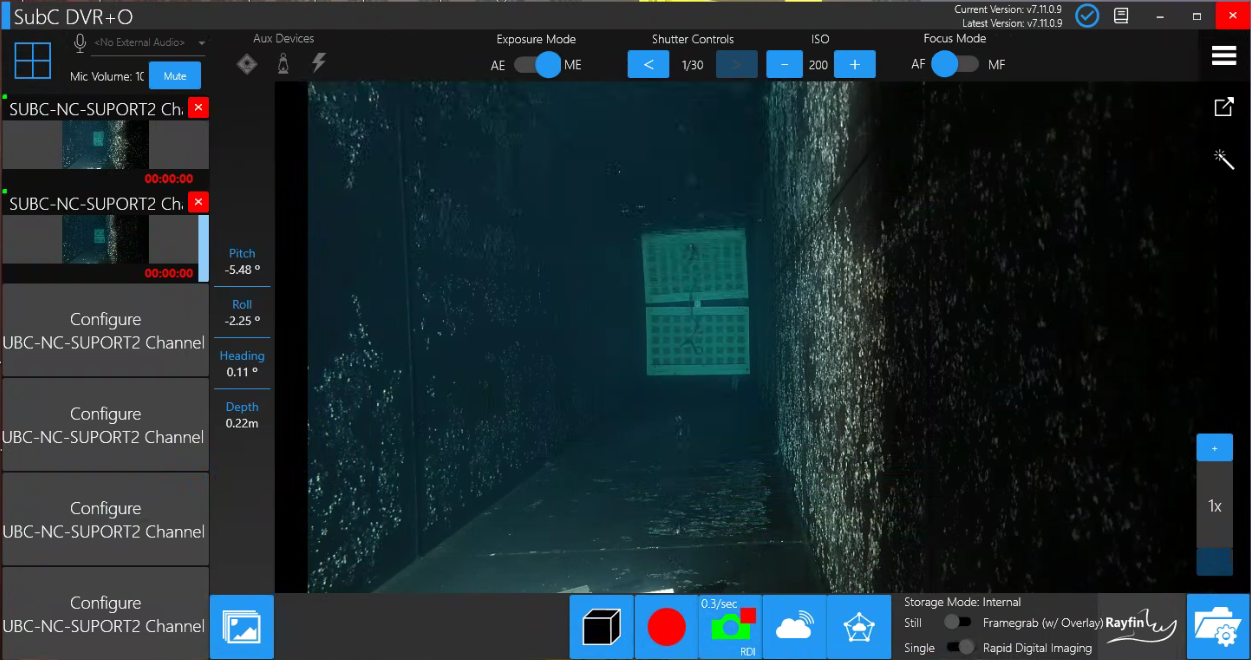Click the Pitch -5.48° reading
Screen dimensions: 1251x660
click(242, 262)
